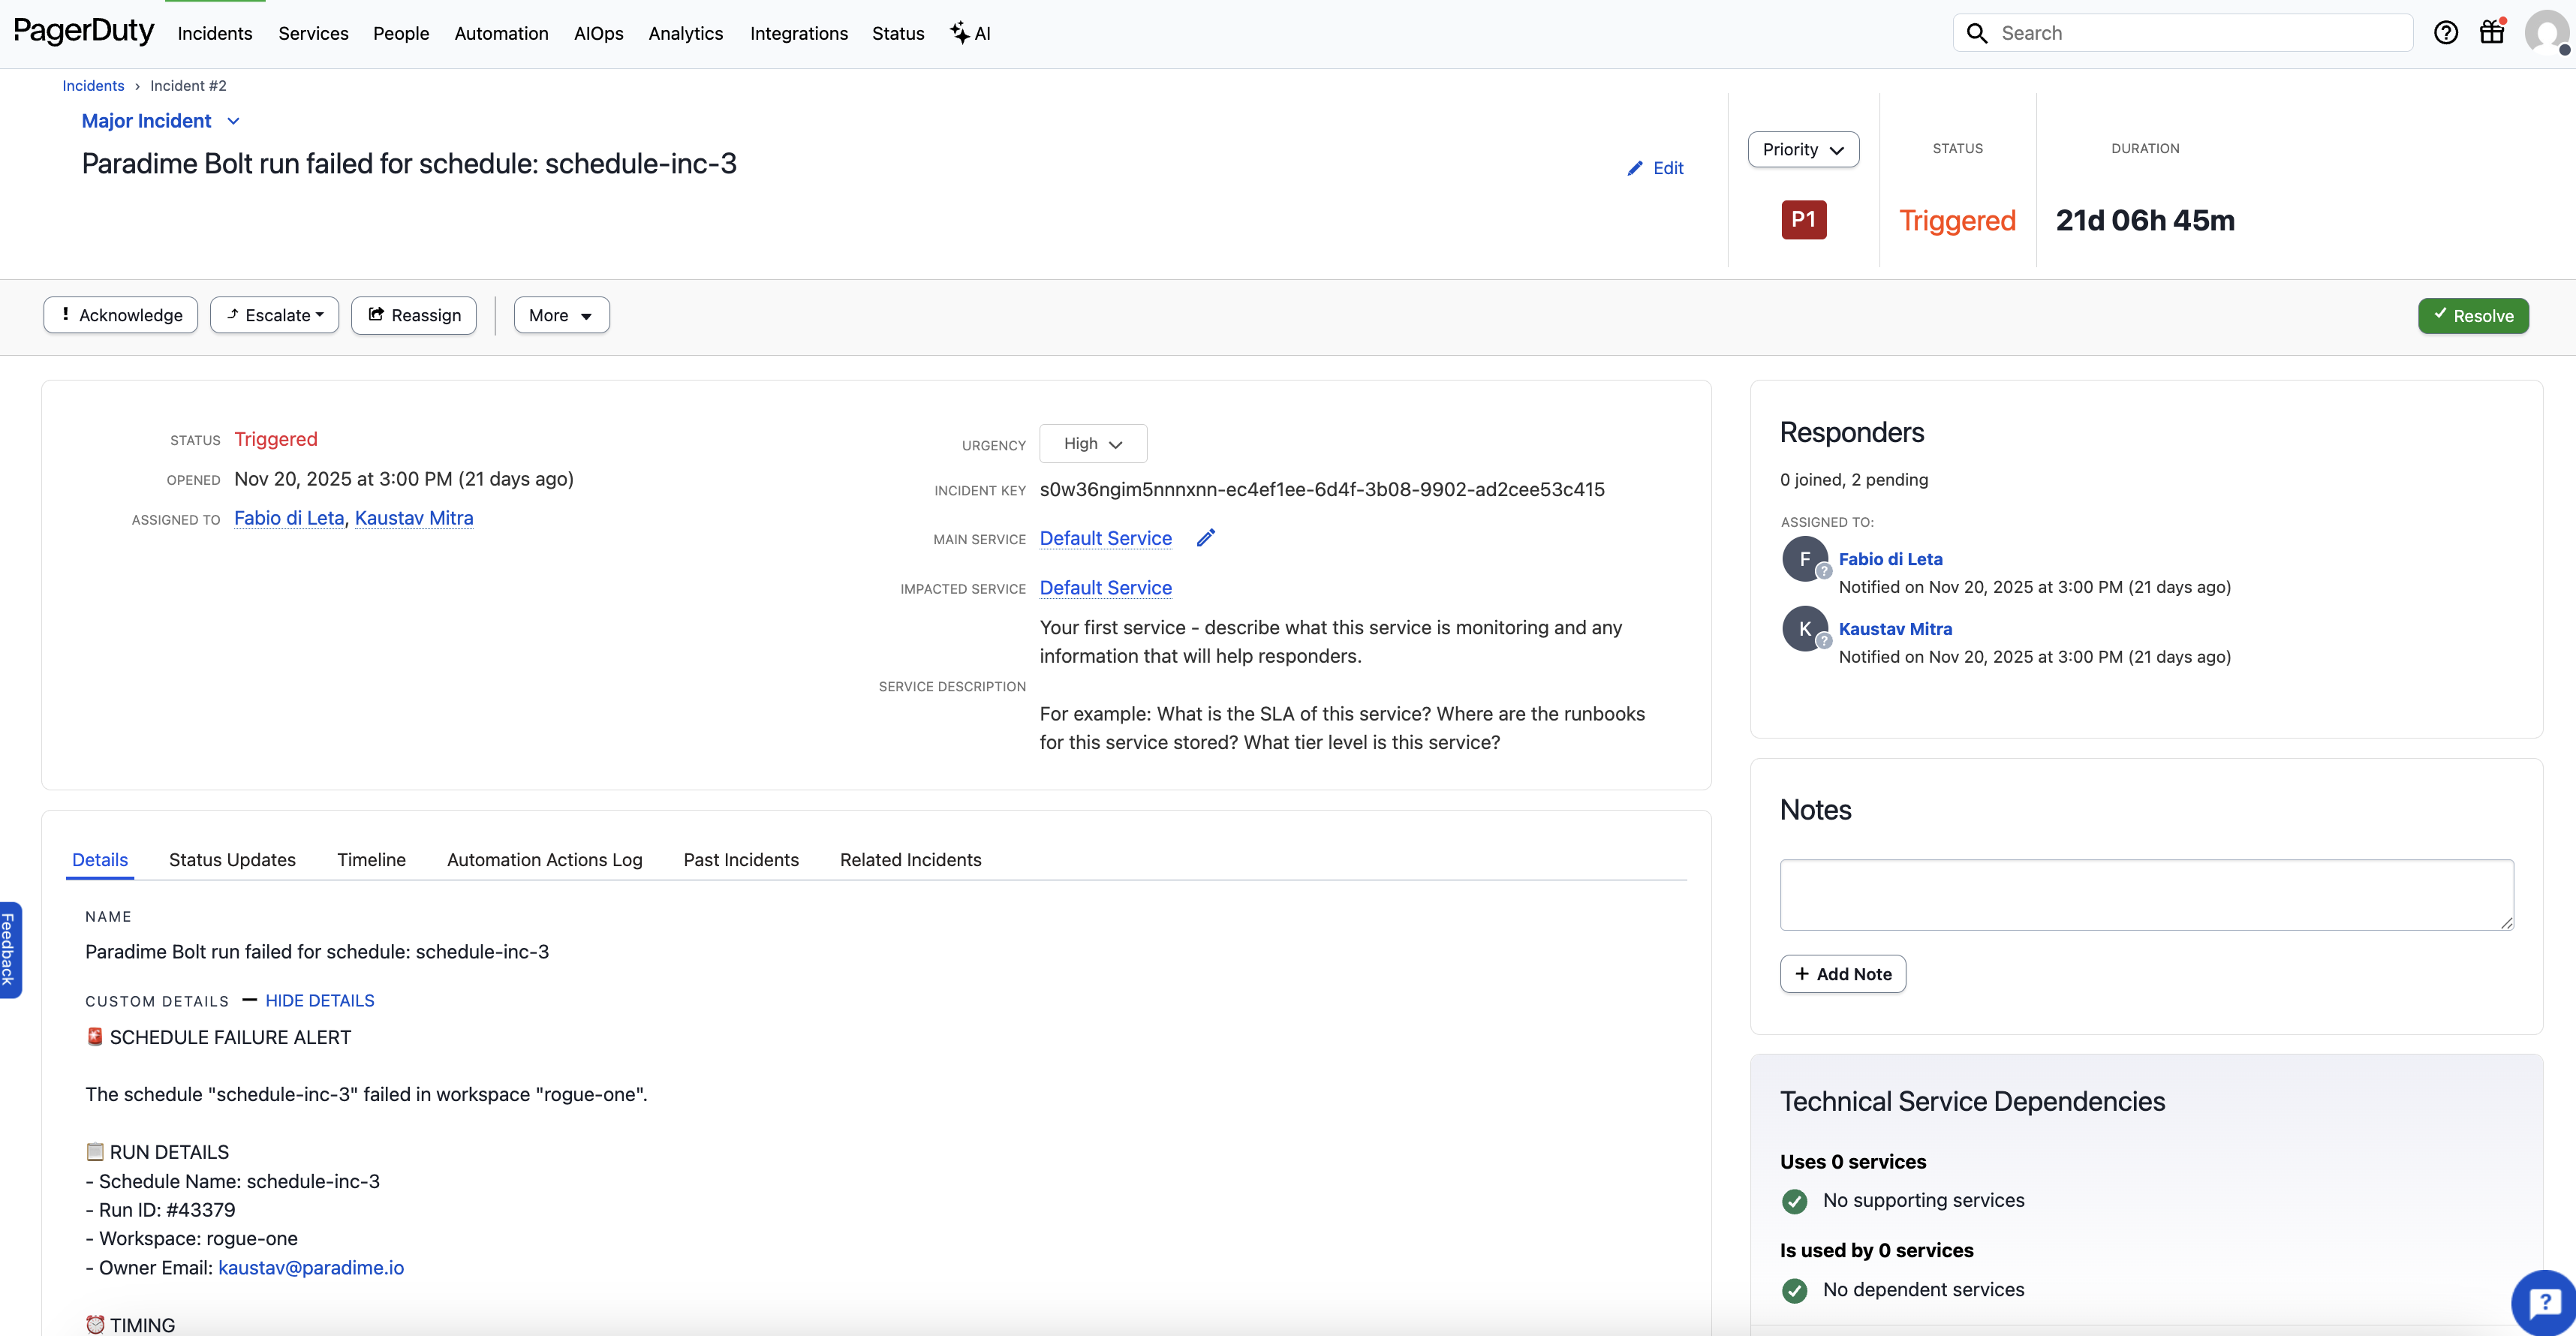
Task: Click the P1 priority badge
Action: (x=1803, y=220)
